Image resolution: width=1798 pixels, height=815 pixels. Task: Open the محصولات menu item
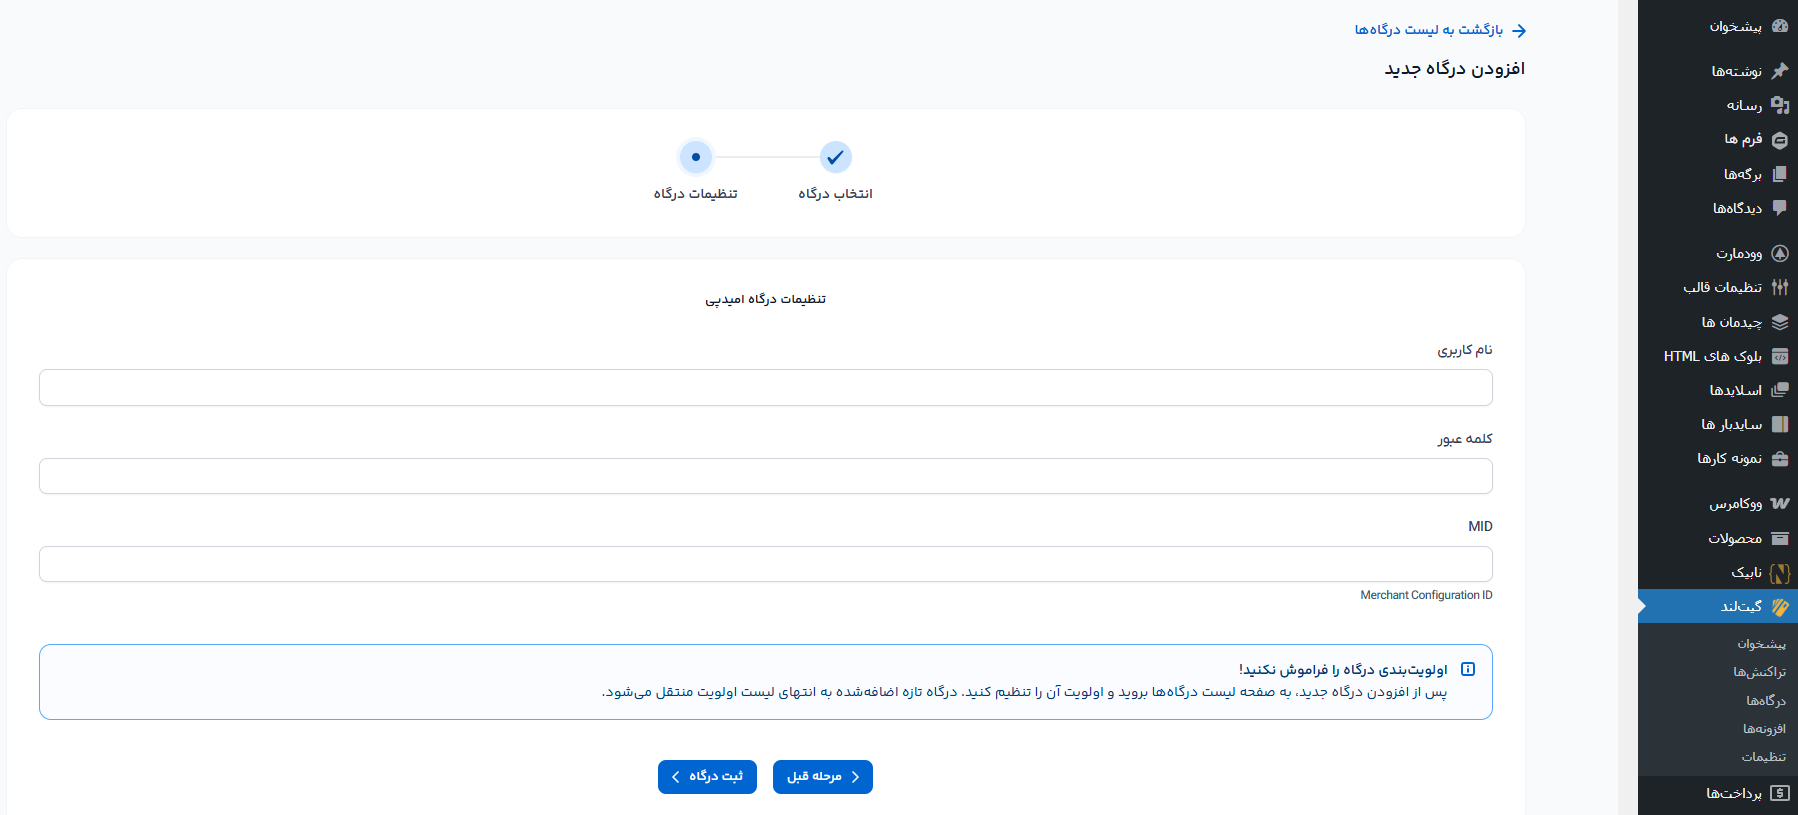(x=1717, y=538)
